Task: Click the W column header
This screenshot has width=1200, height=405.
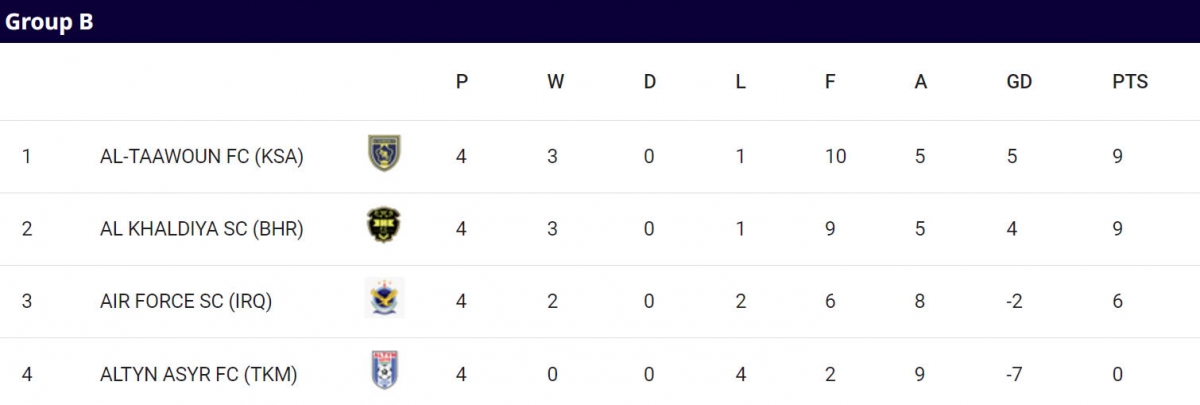Action: [555, 82]
